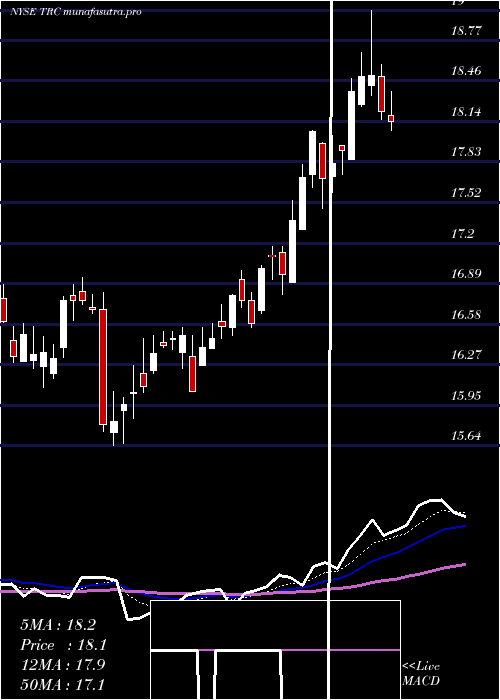Select the 16.58 price axis label

(467, 315)
